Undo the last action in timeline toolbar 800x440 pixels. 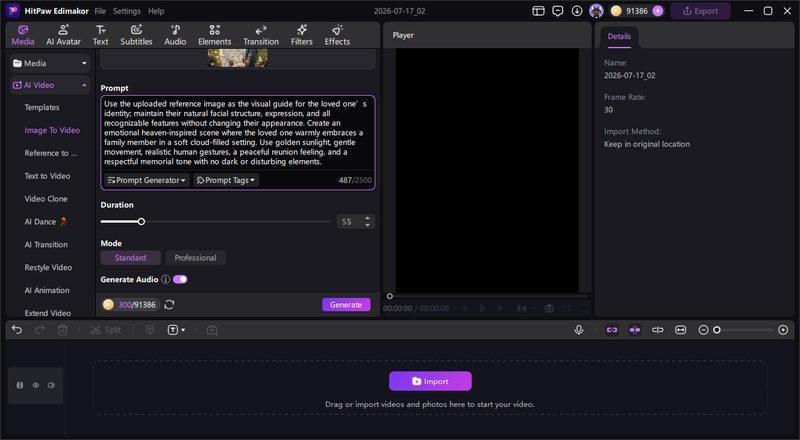click(x=17, y=330)
